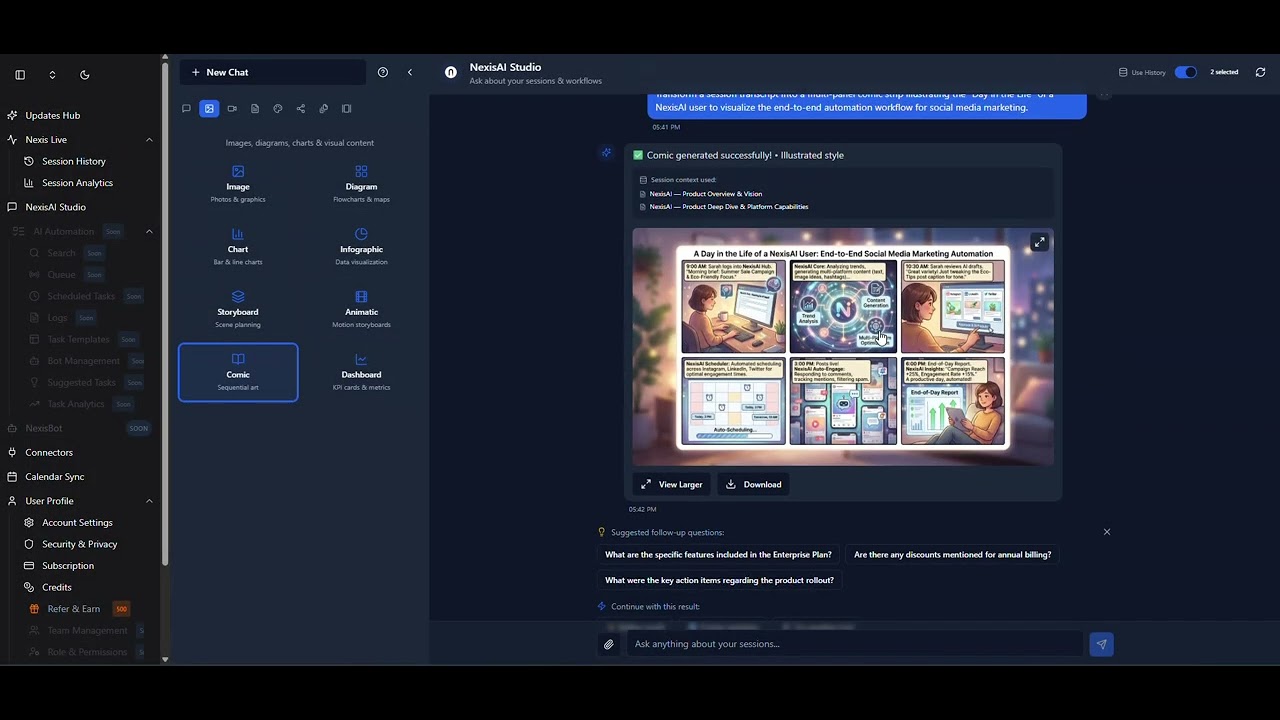Ask about Enterprise Plan features suggestion
The image size is (1280, 720).
tap(718, 554)
